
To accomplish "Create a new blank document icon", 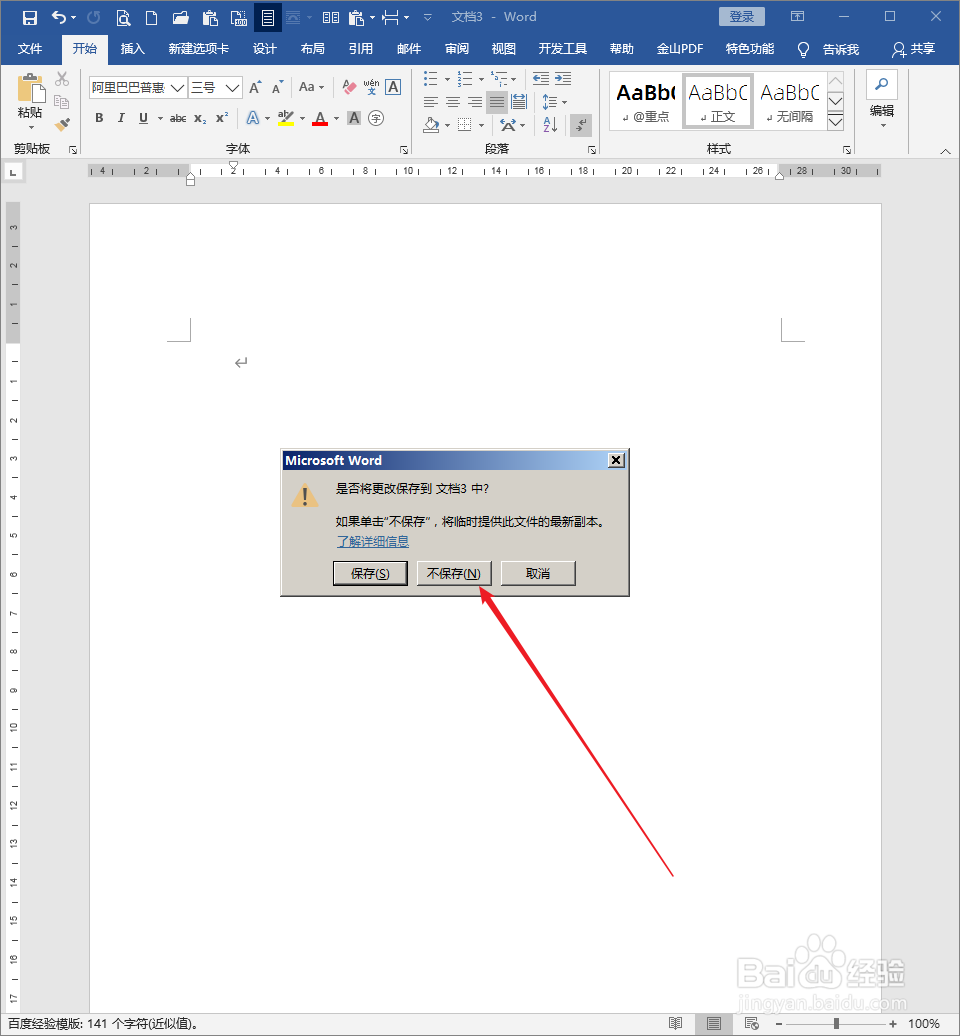I will coord(151,17).
